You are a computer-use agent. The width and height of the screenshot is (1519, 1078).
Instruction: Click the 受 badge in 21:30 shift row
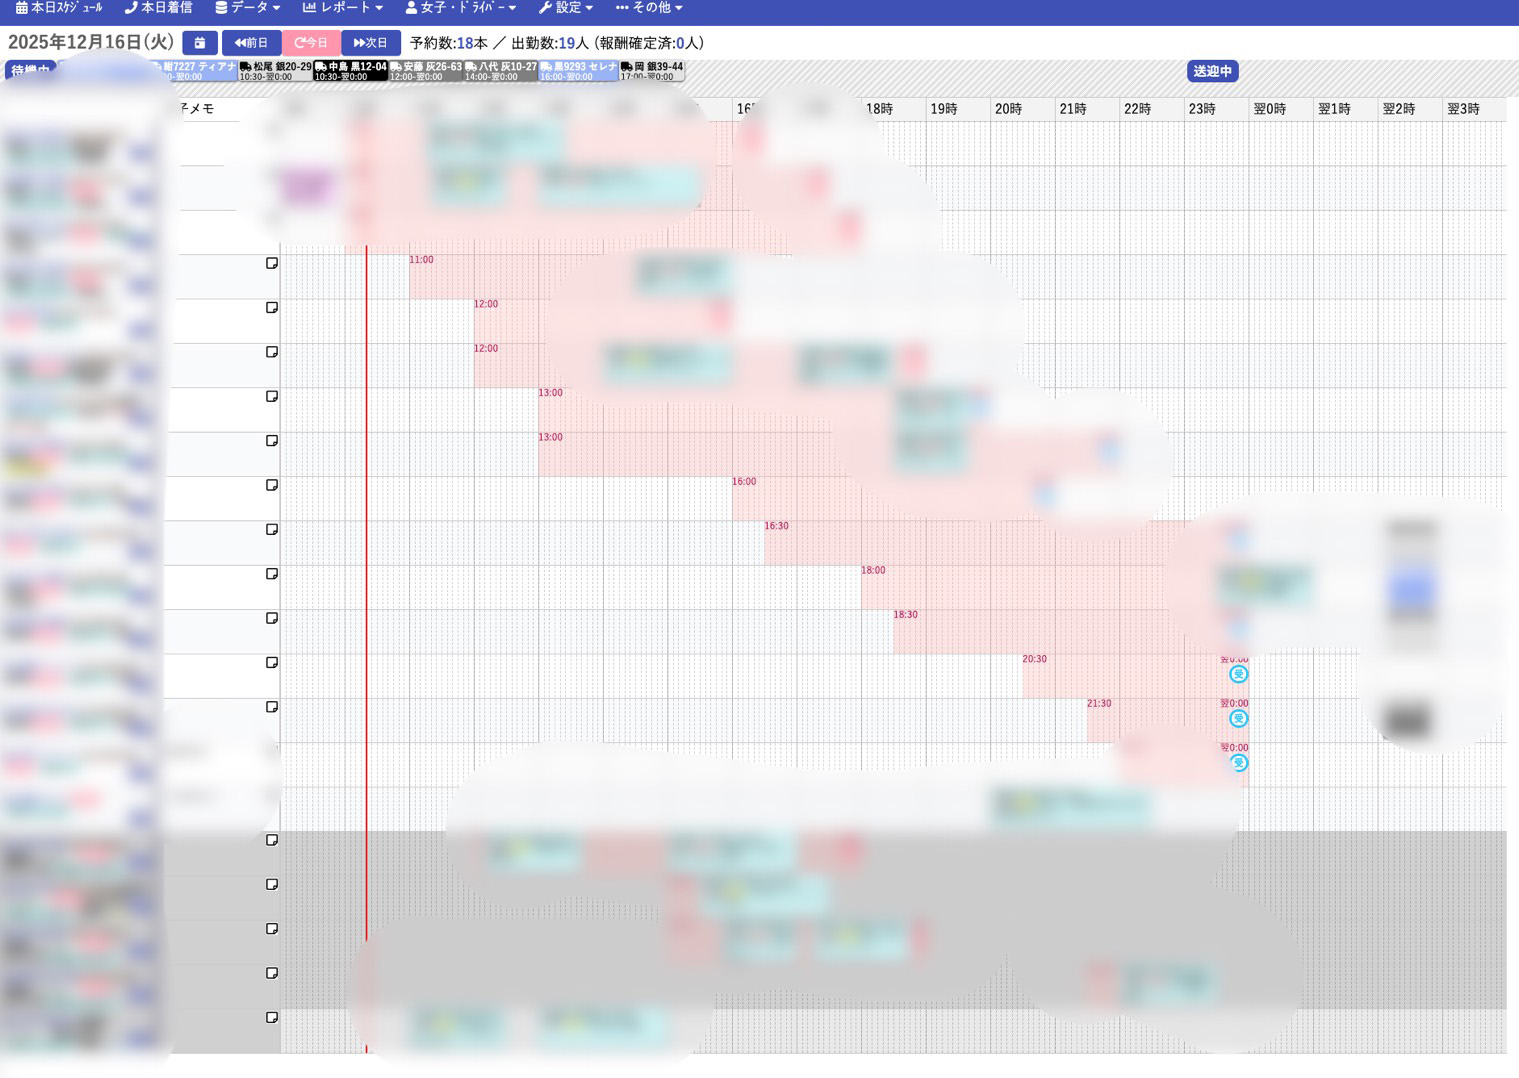1238,719
